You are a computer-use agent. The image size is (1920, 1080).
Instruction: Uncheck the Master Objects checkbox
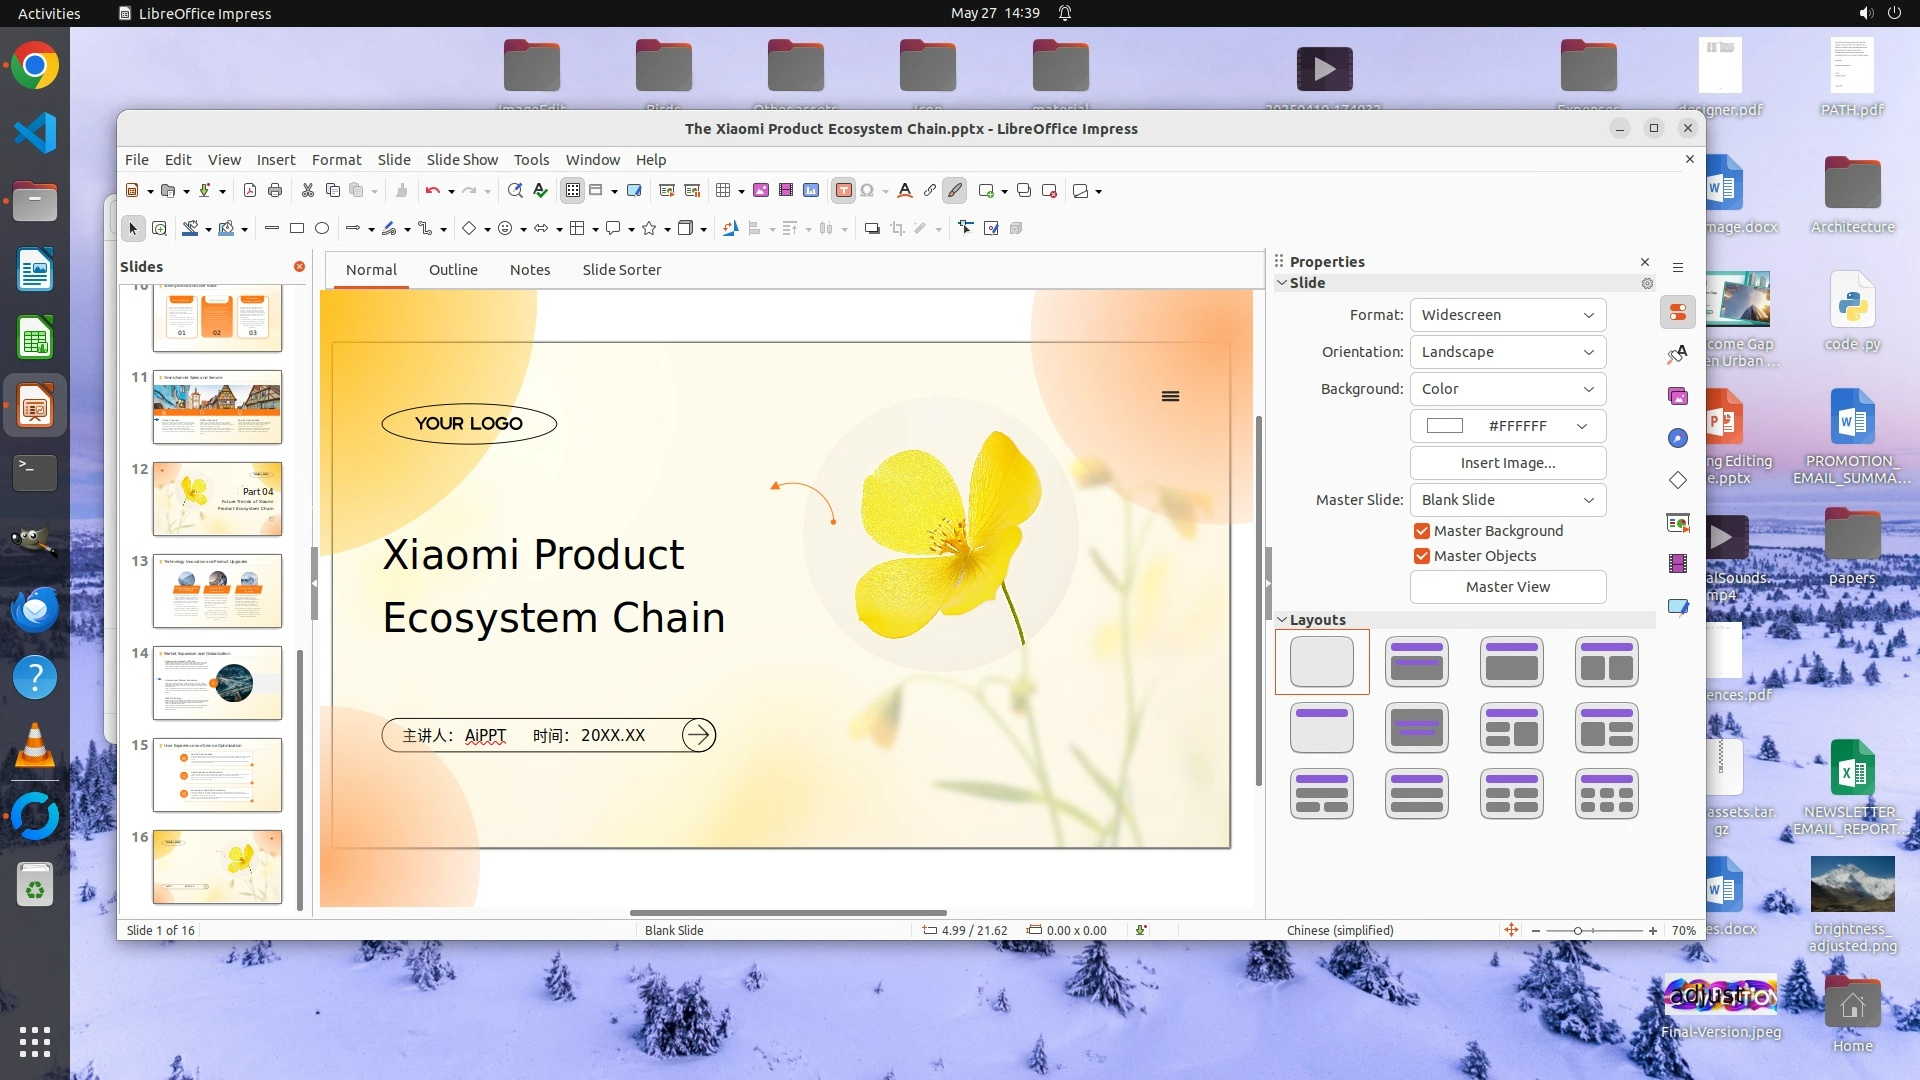[1421, 556]
